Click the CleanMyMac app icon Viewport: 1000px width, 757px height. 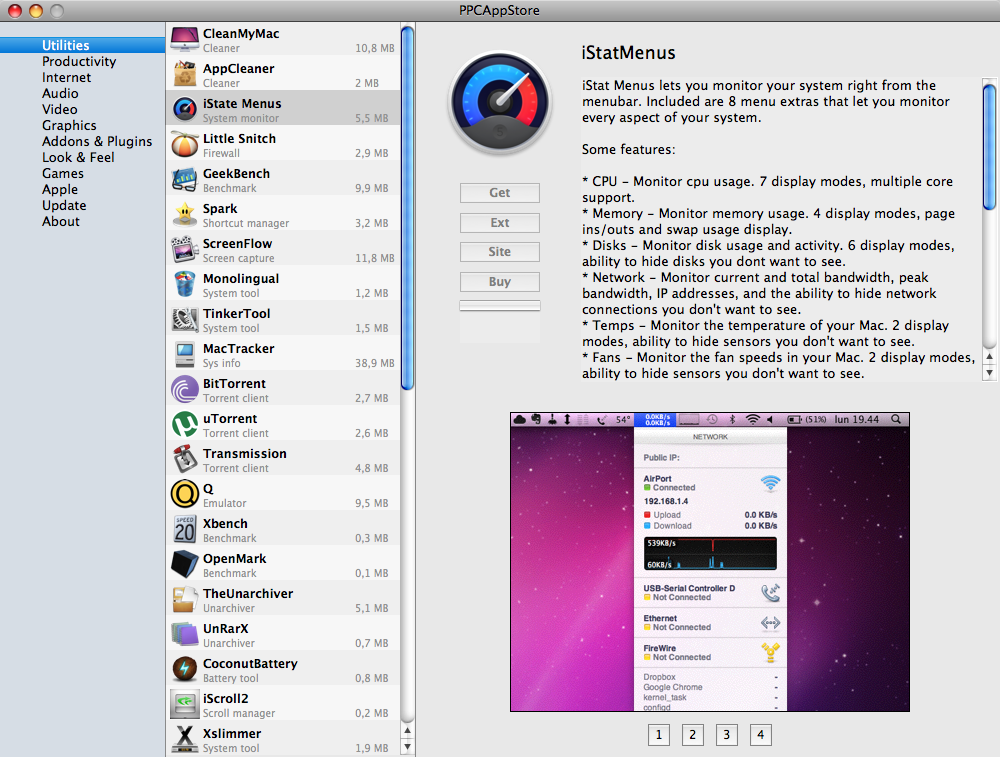(x=185, y=40)
